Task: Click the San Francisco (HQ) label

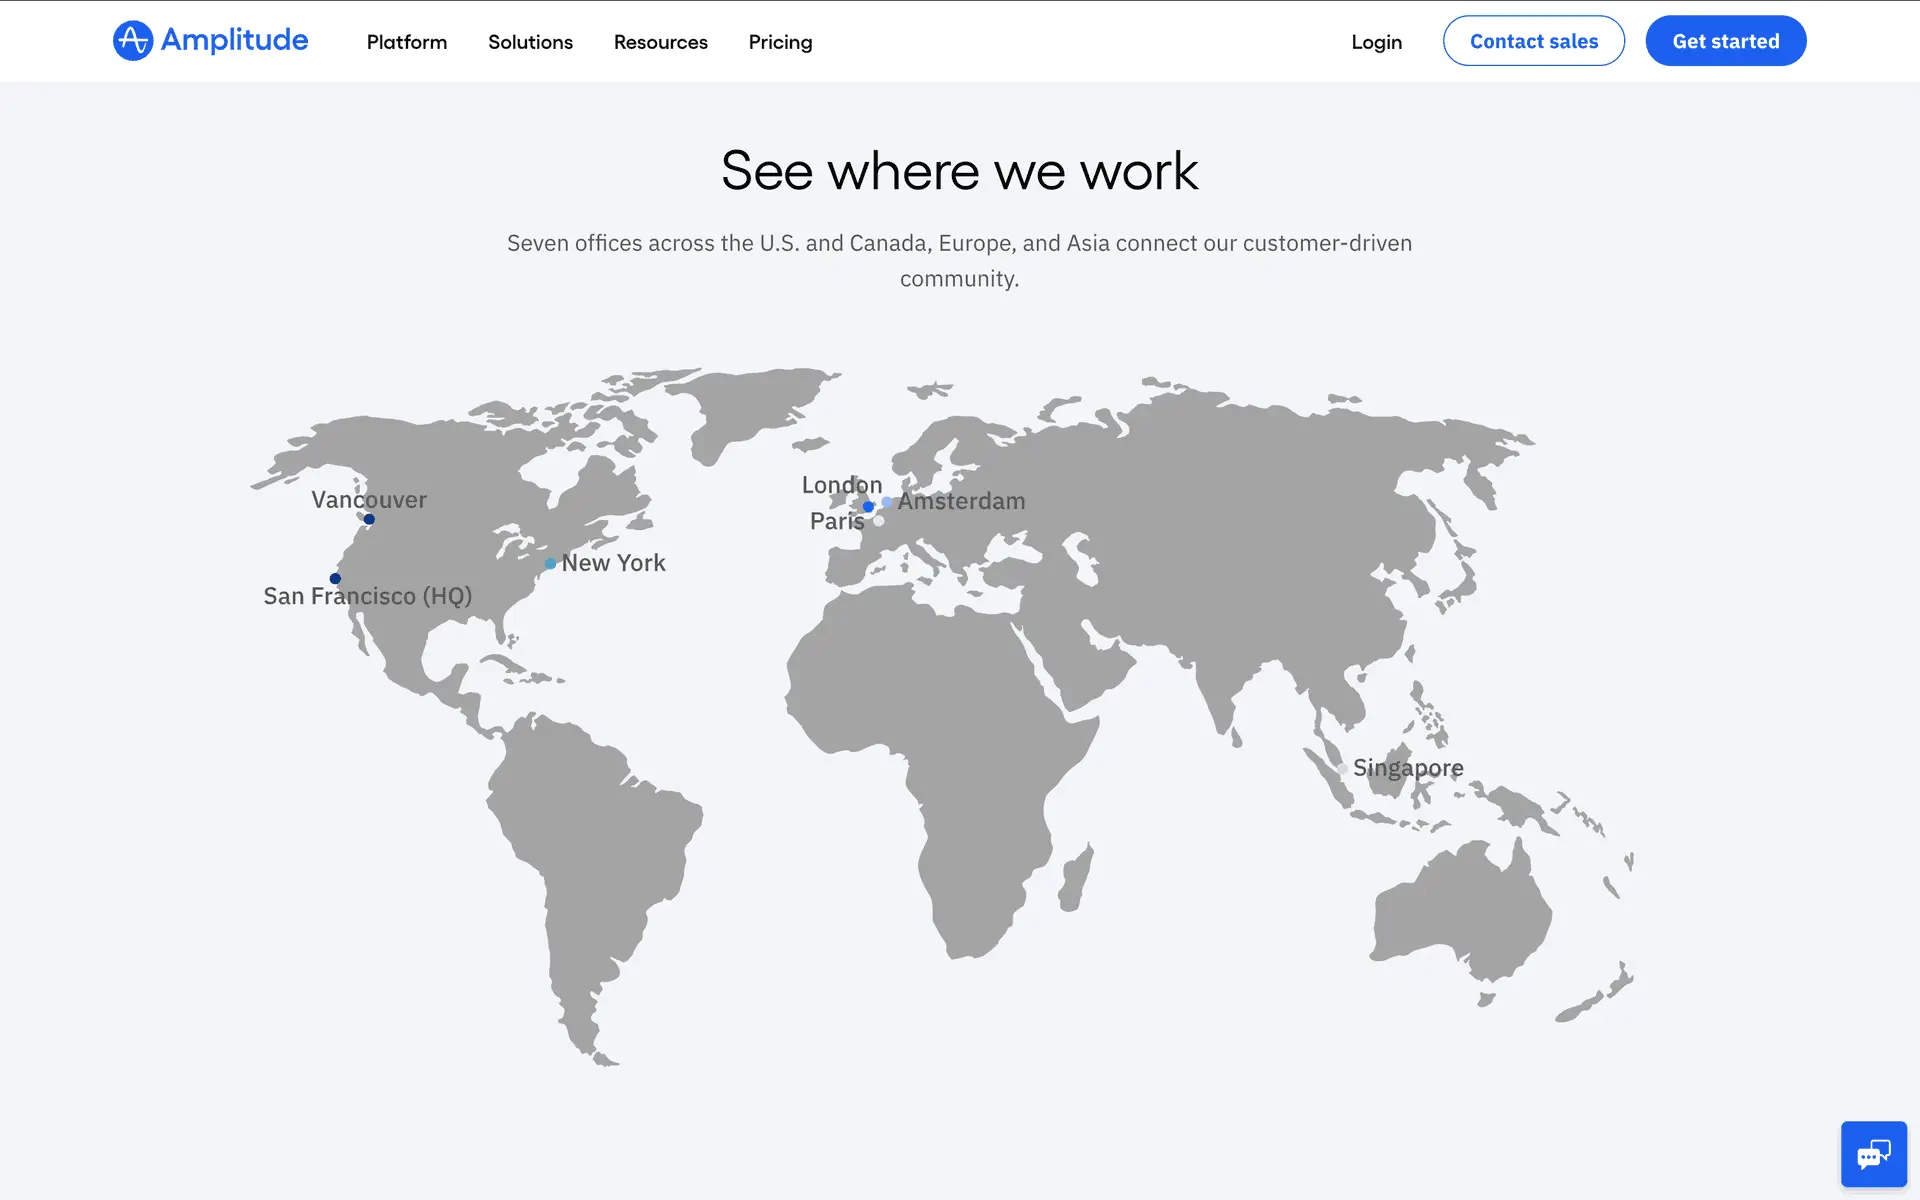Action: pos(367,596)
